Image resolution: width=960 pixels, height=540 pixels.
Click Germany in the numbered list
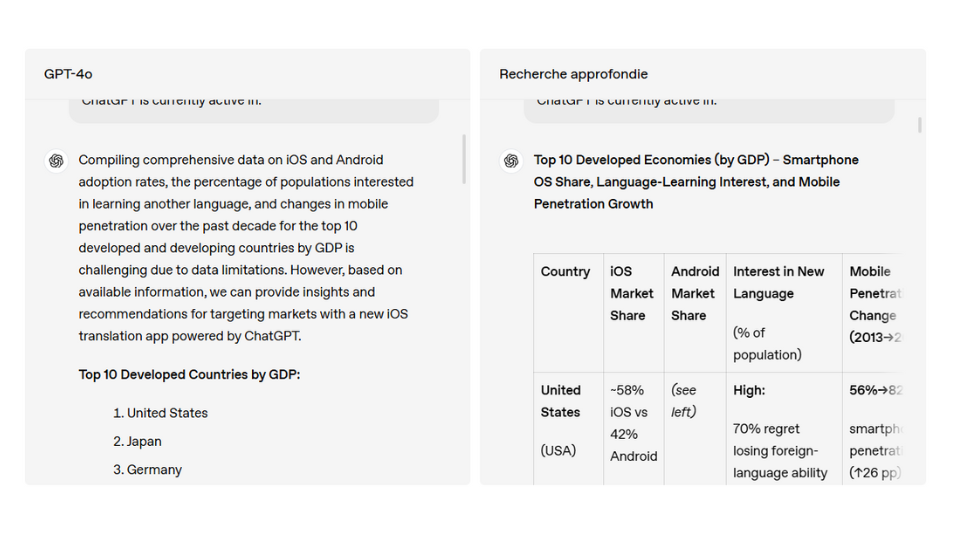(154, 470)
